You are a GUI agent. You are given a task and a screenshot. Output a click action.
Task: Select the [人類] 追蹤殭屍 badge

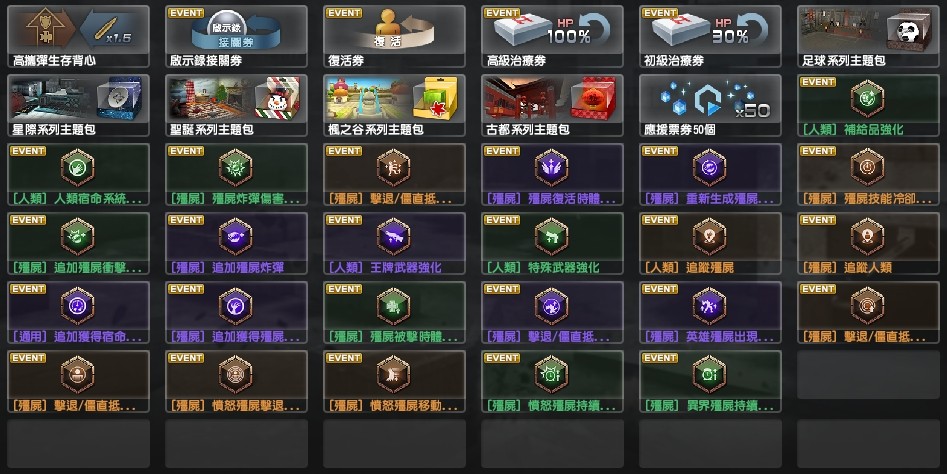[x=710, y=243]
